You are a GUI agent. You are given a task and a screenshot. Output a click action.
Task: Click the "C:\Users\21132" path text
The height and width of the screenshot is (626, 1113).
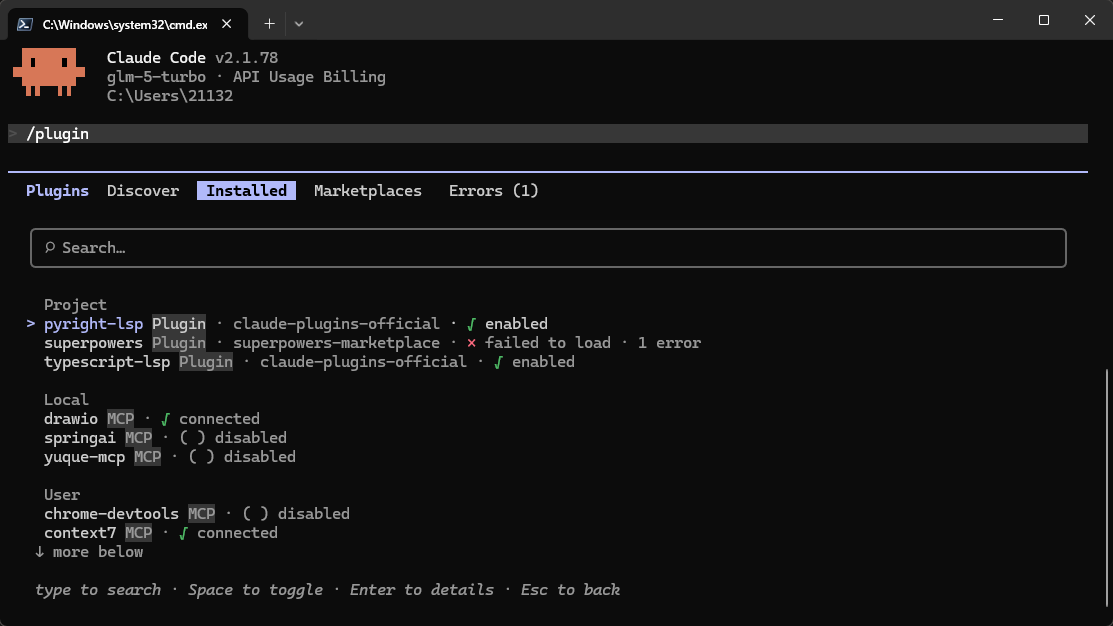tap(170, 96)
